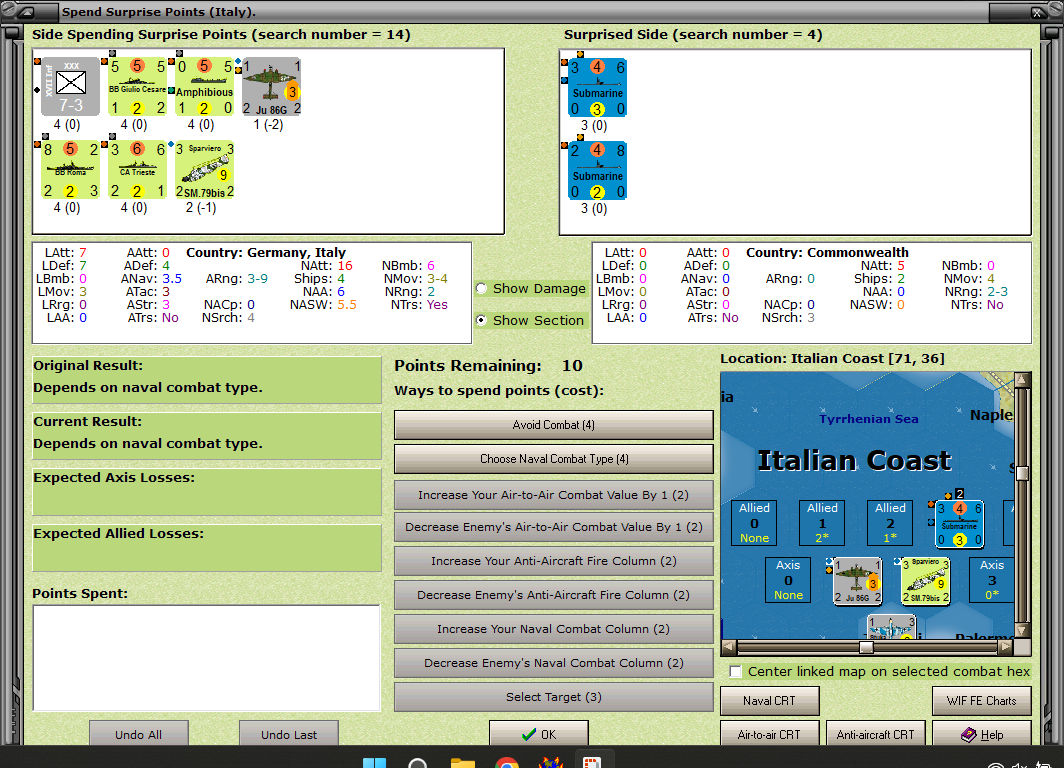Select the 3-4-6 Submarine counter on surprised side
Viewport: 1064px width, 768px height.
(x=597, y=88)
